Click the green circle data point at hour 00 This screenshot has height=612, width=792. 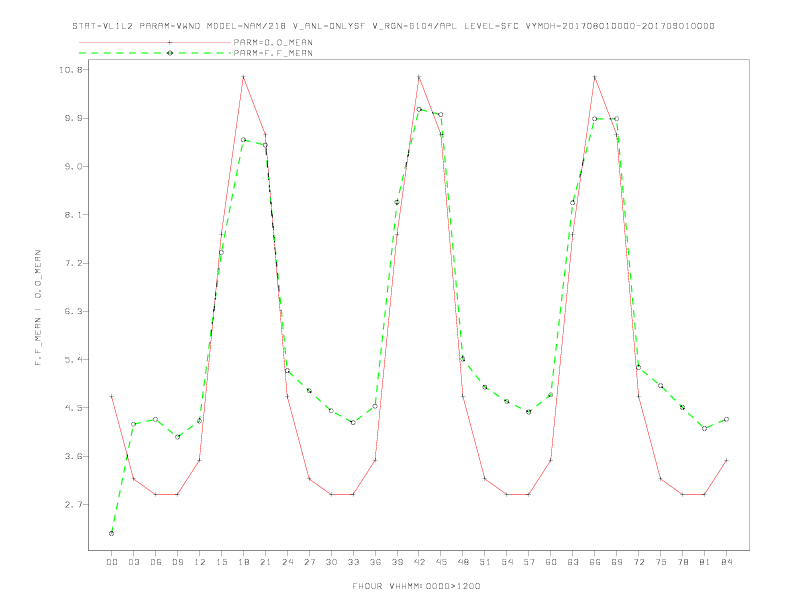pyautogui.click(x=112, y=533)
